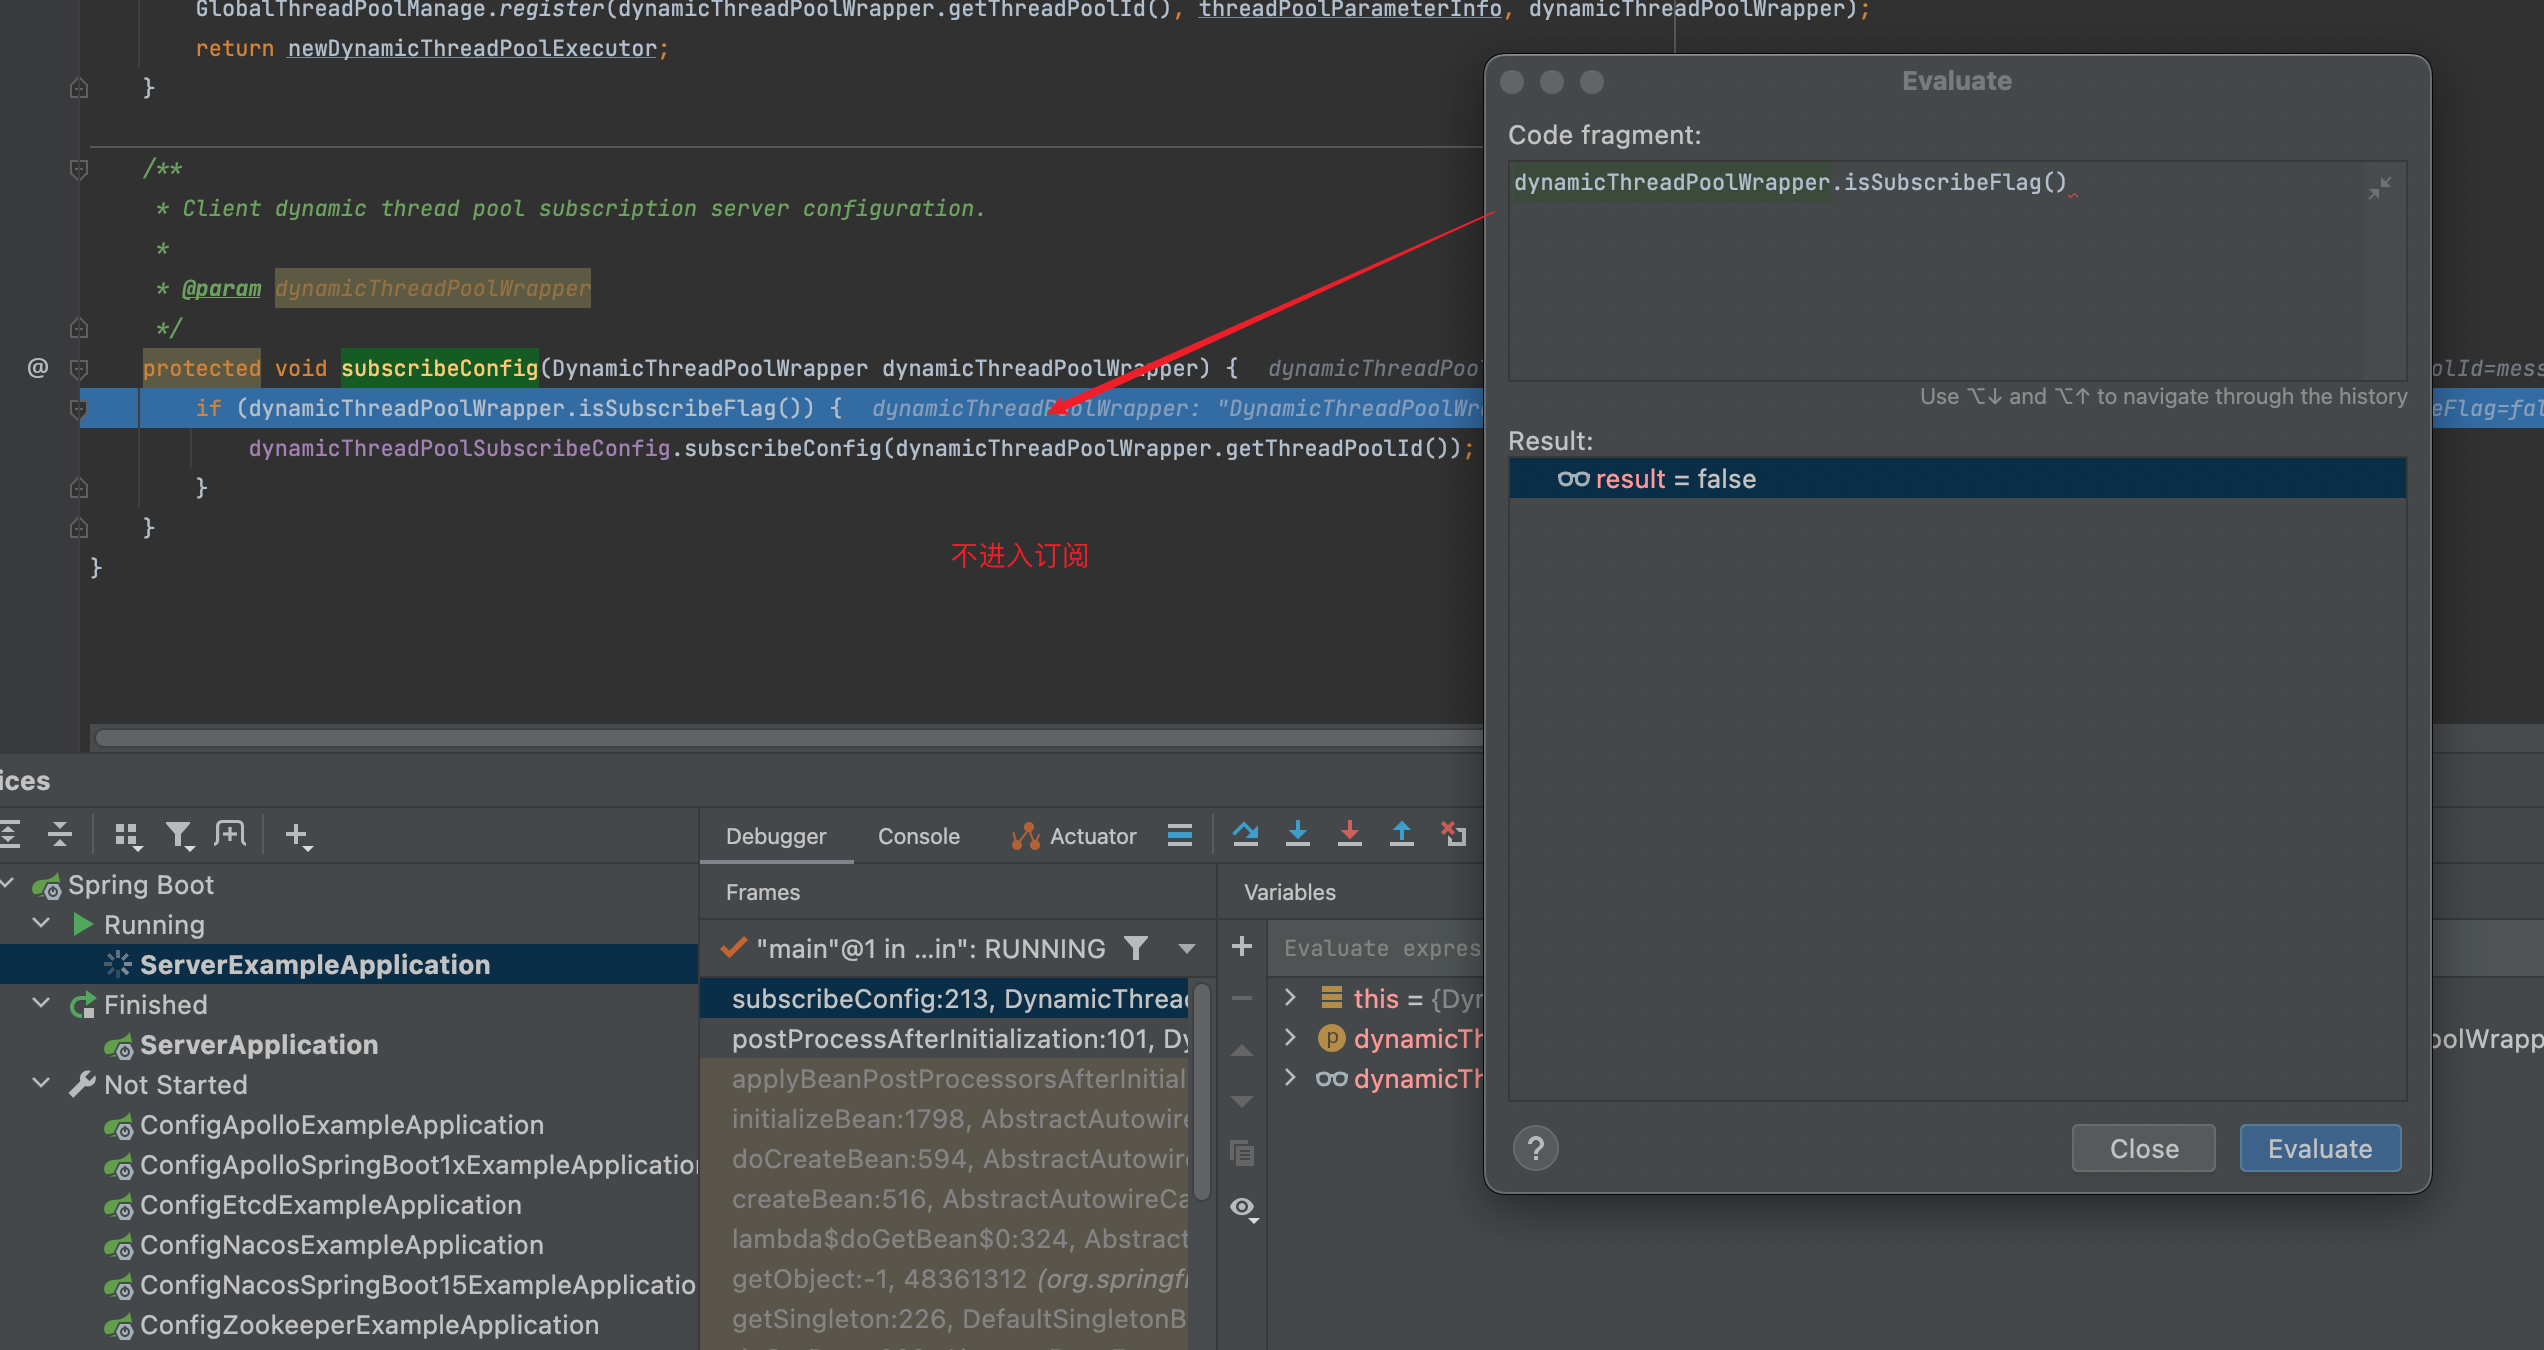Close the Evaluate dialog via the Close button
This screenshot has width=2544, height=1350.
click(2143, 1148)
